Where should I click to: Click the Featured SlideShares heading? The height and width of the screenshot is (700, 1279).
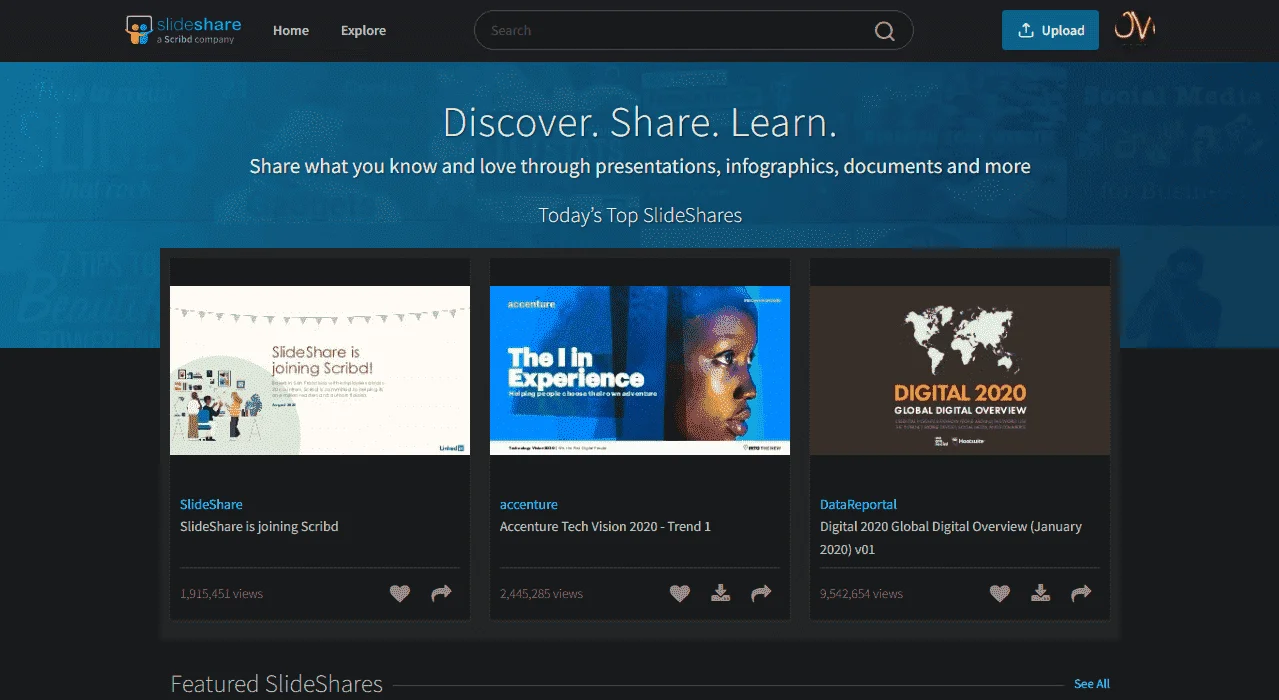tap(276, 684)
